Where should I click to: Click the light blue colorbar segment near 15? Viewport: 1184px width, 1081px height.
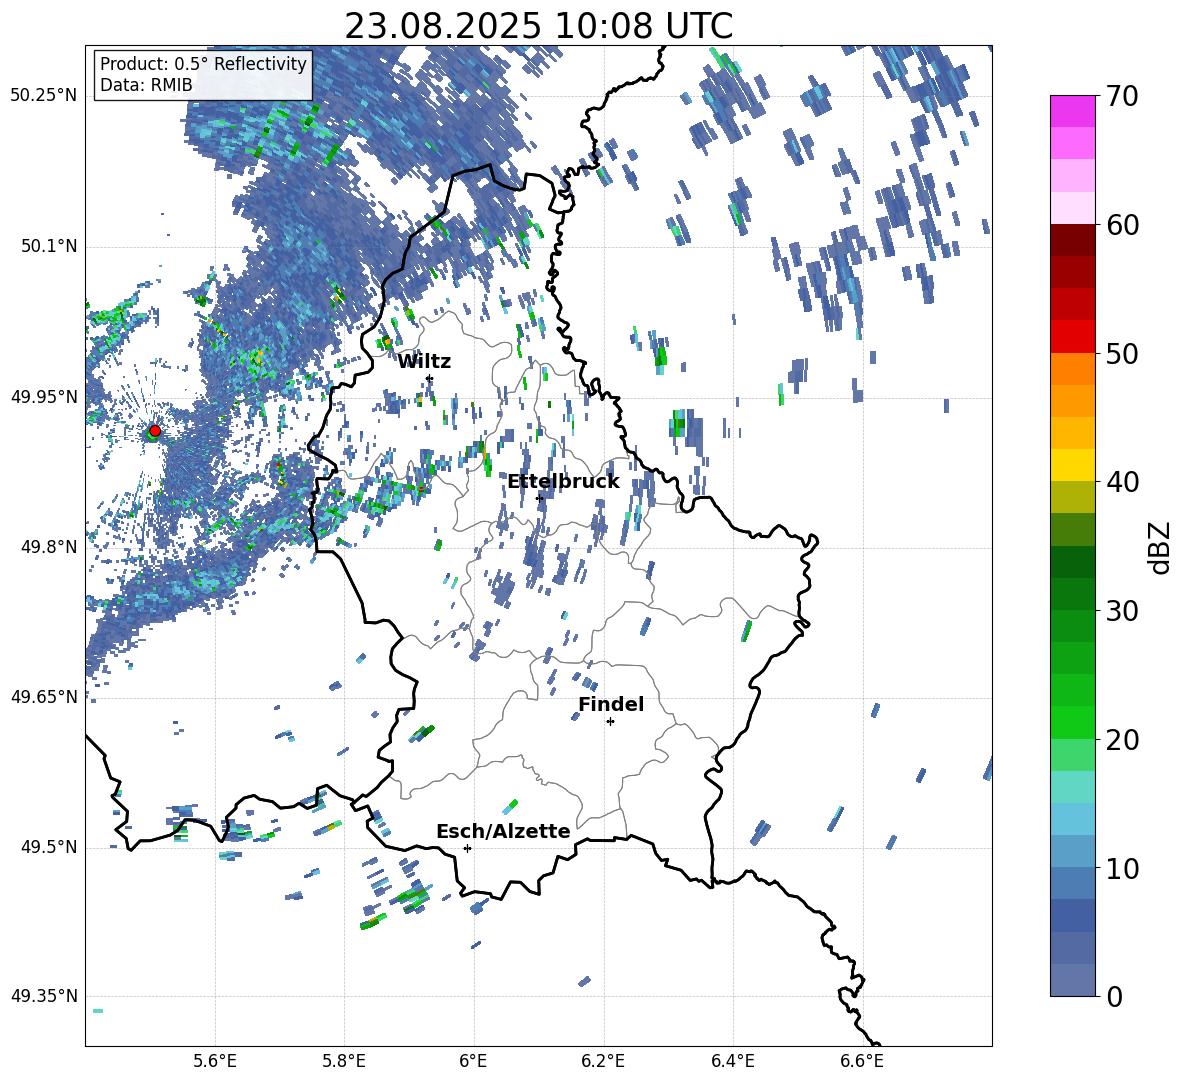1073,819
